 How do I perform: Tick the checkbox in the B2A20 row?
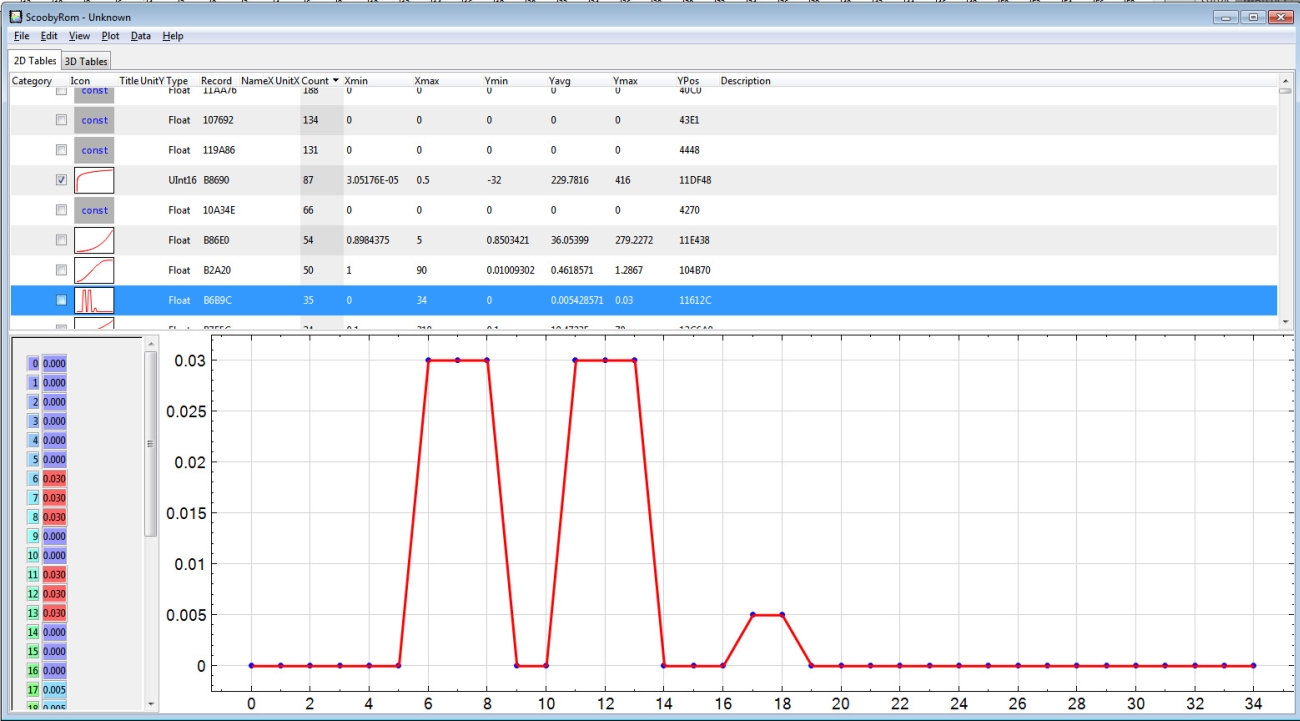[61, 270]
